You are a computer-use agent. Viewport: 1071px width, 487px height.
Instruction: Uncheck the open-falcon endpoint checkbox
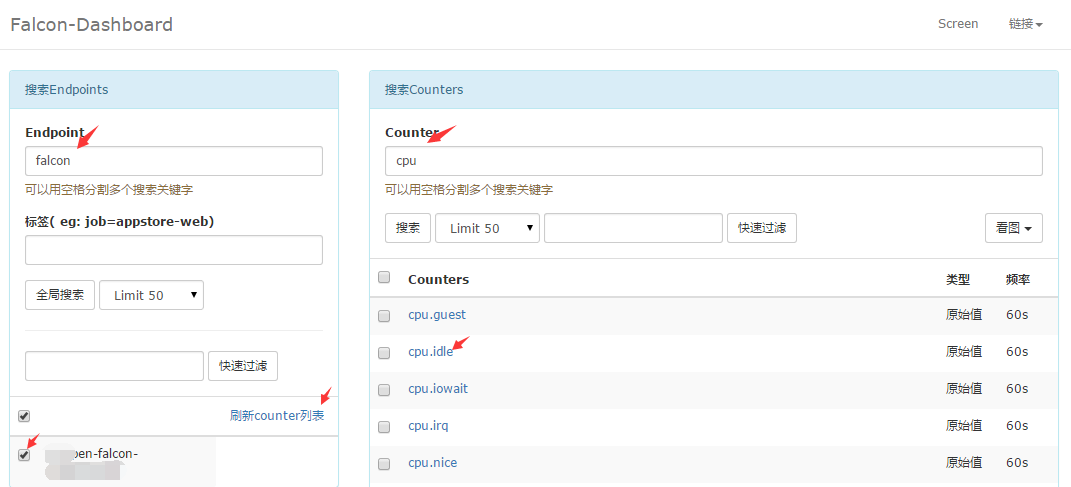point(24,455)
